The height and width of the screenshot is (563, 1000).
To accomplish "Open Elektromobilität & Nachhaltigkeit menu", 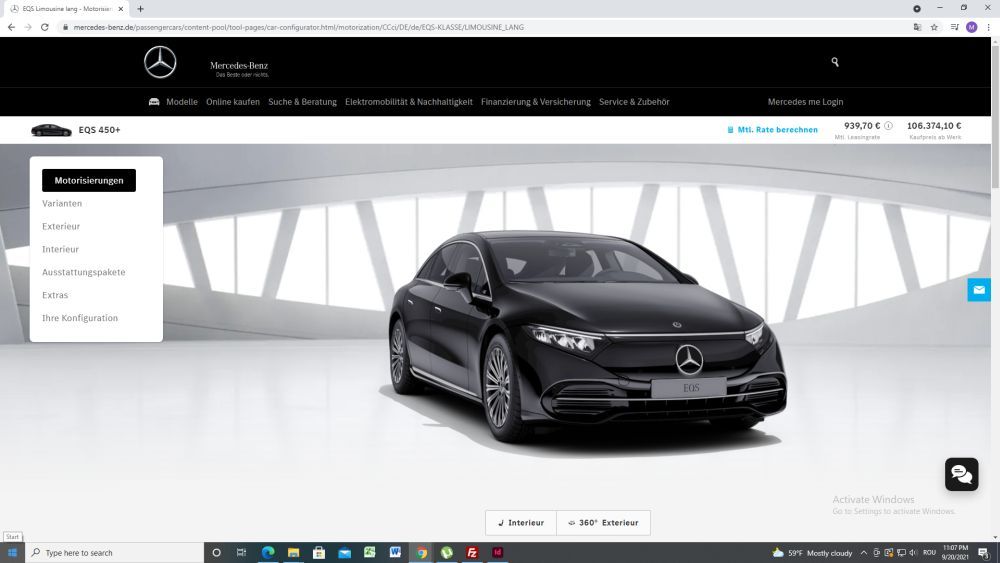I will 409,102.
